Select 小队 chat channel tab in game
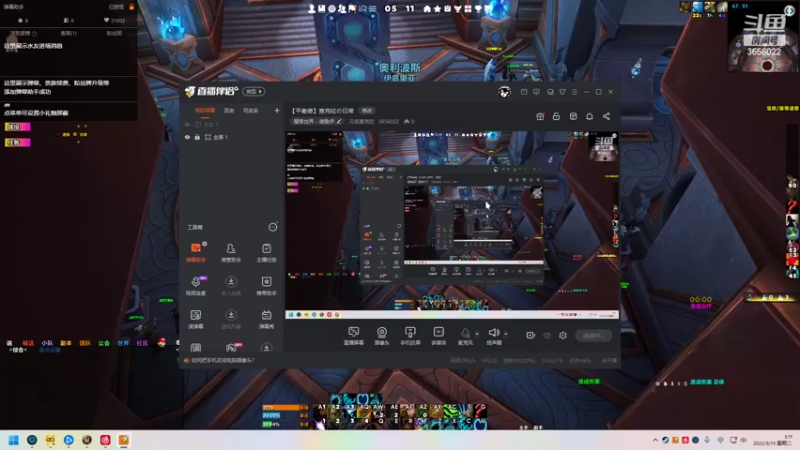The height and width of the screenshot is (450, 800). 47,343
